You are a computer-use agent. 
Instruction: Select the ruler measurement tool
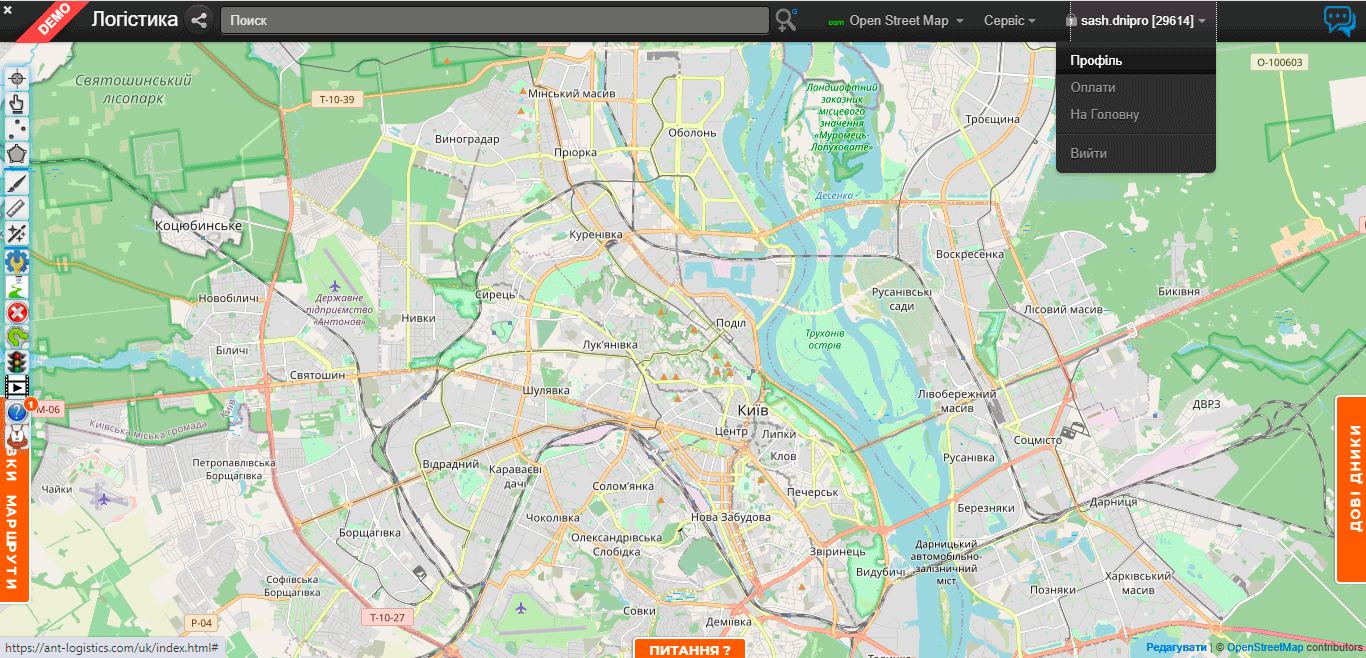pos(17,207)
